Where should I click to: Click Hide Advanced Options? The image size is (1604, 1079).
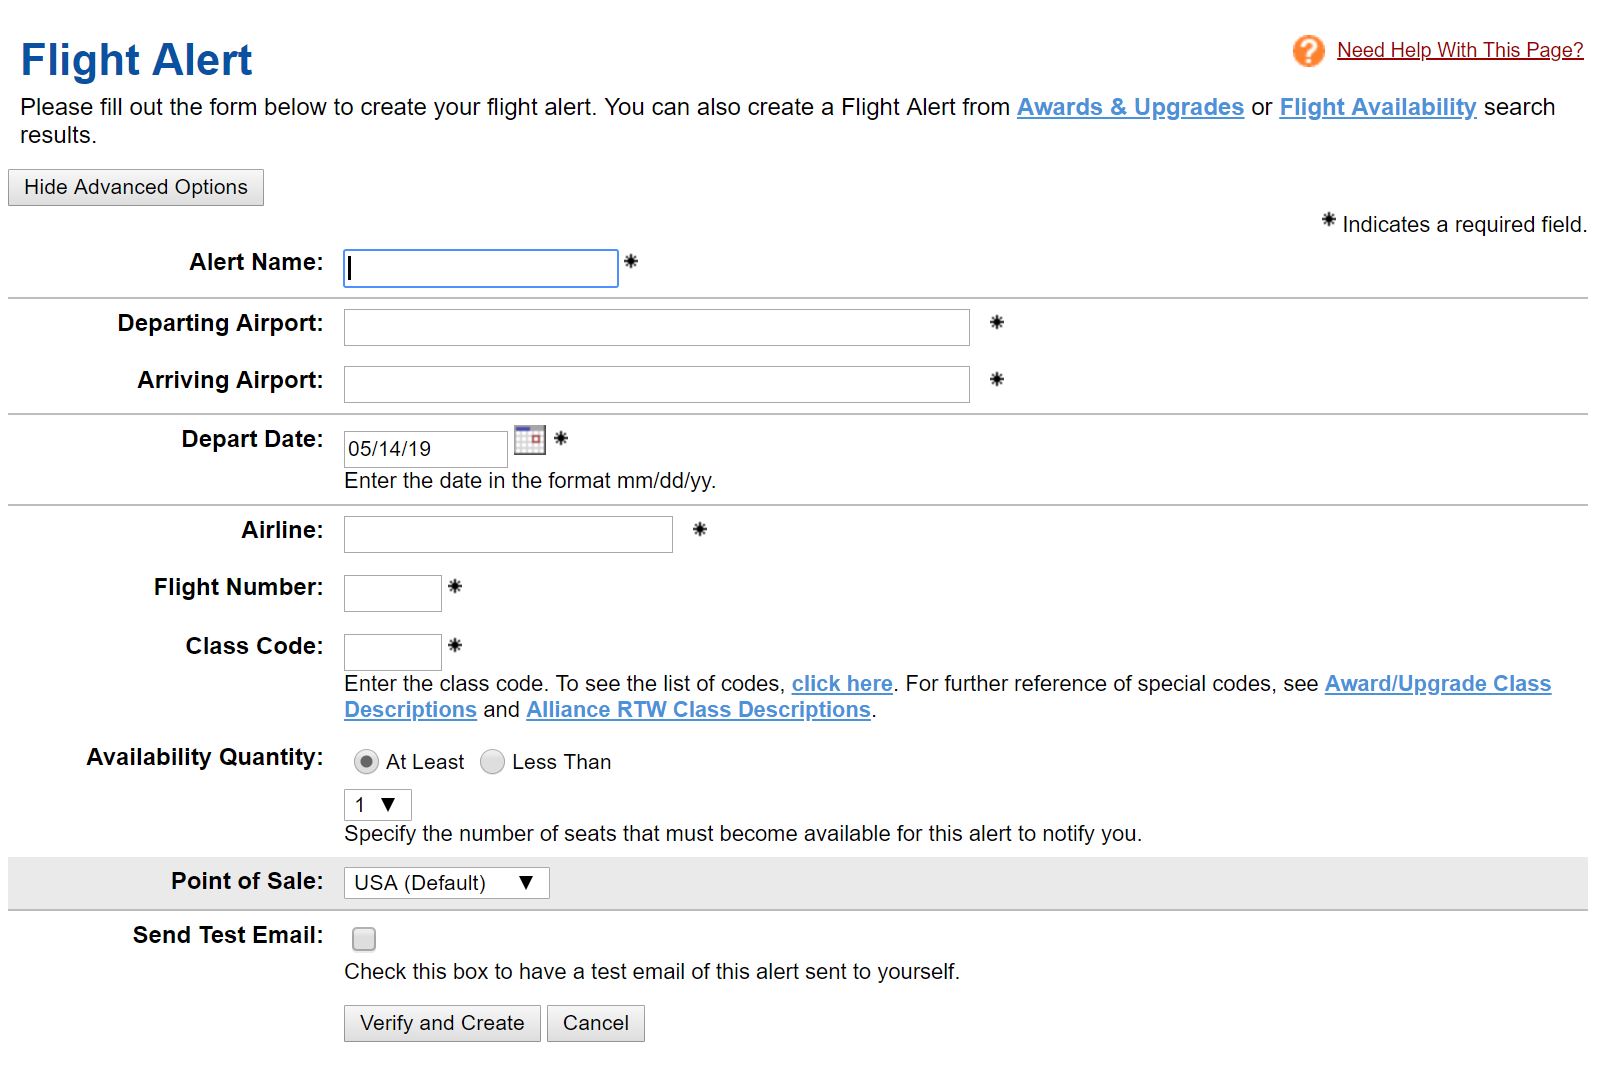135,187
